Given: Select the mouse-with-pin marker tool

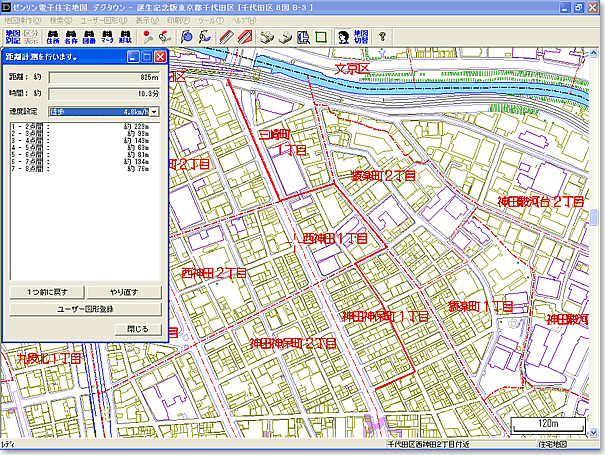Looking at the screenshot, I should point(165,37).
